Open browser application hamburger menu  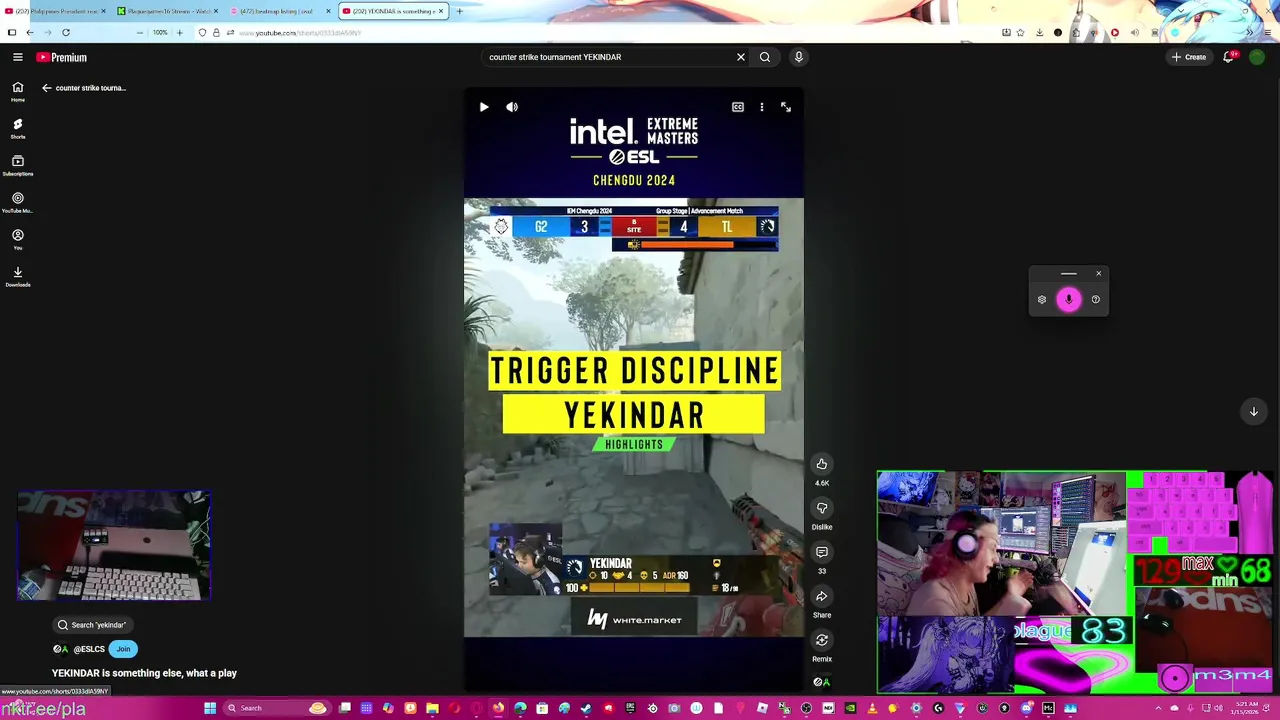[x=1270, y=32]
